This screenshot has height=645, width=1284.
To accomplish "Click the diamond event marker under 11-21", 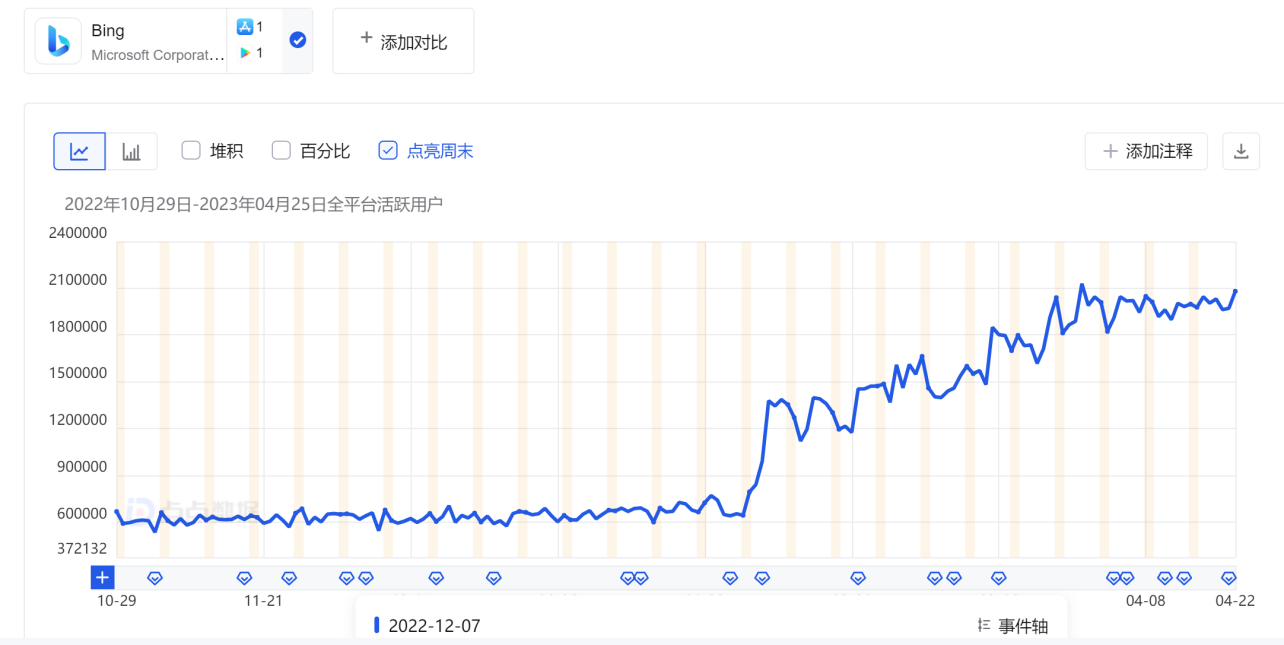I will (x=244, y=577).
